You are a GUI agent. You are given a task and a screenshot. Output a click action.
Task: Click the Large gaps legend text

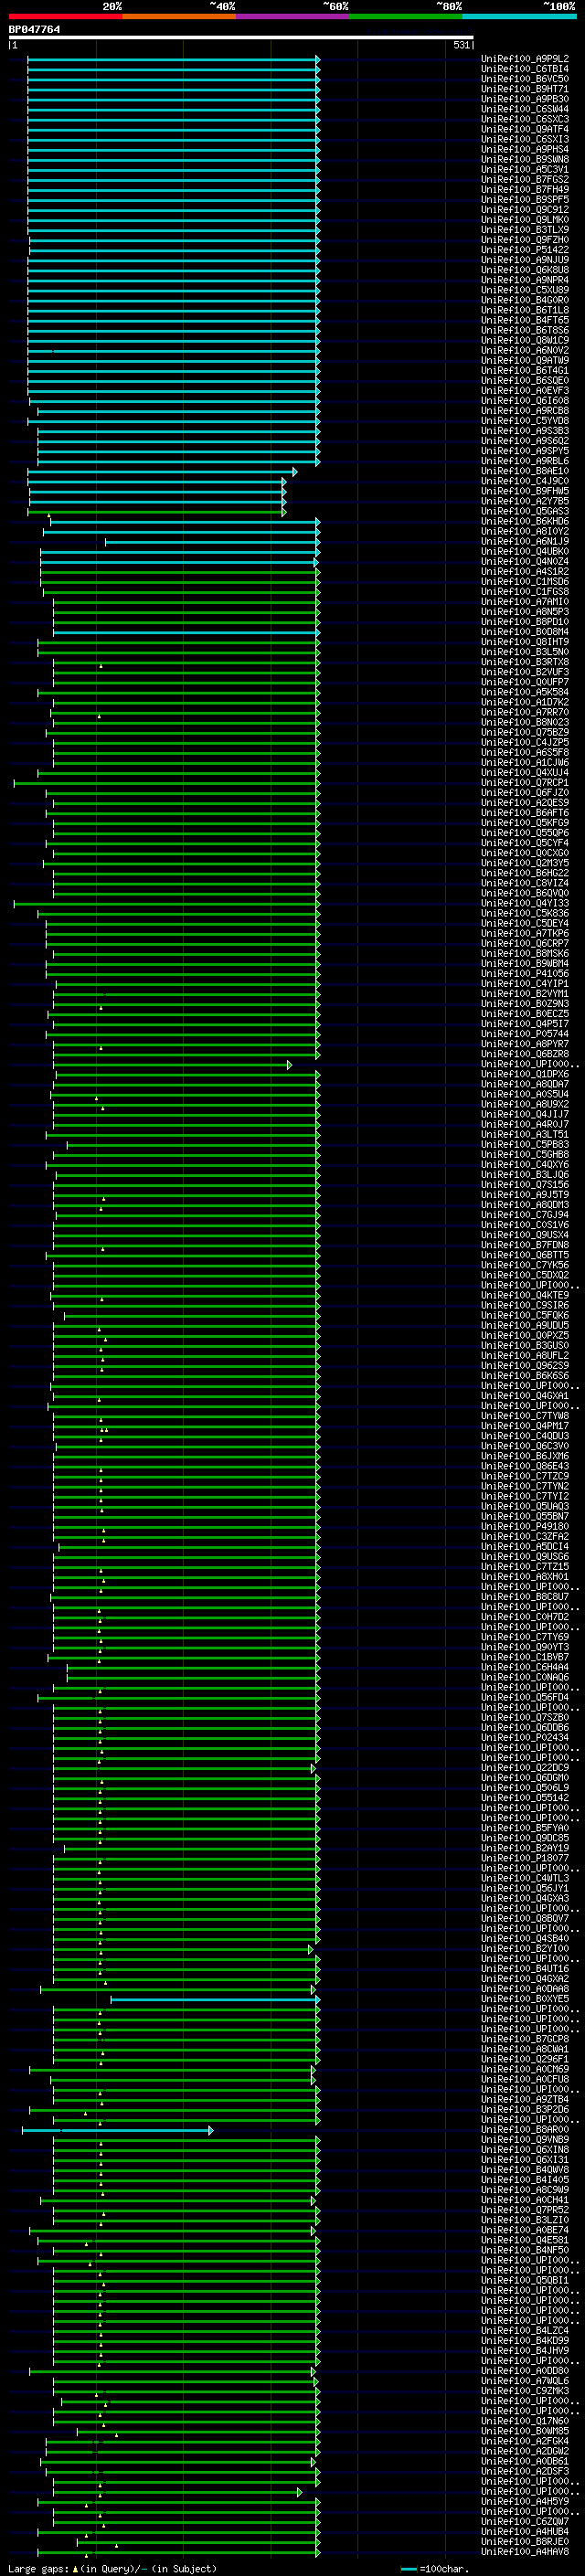pos(112,2568)
